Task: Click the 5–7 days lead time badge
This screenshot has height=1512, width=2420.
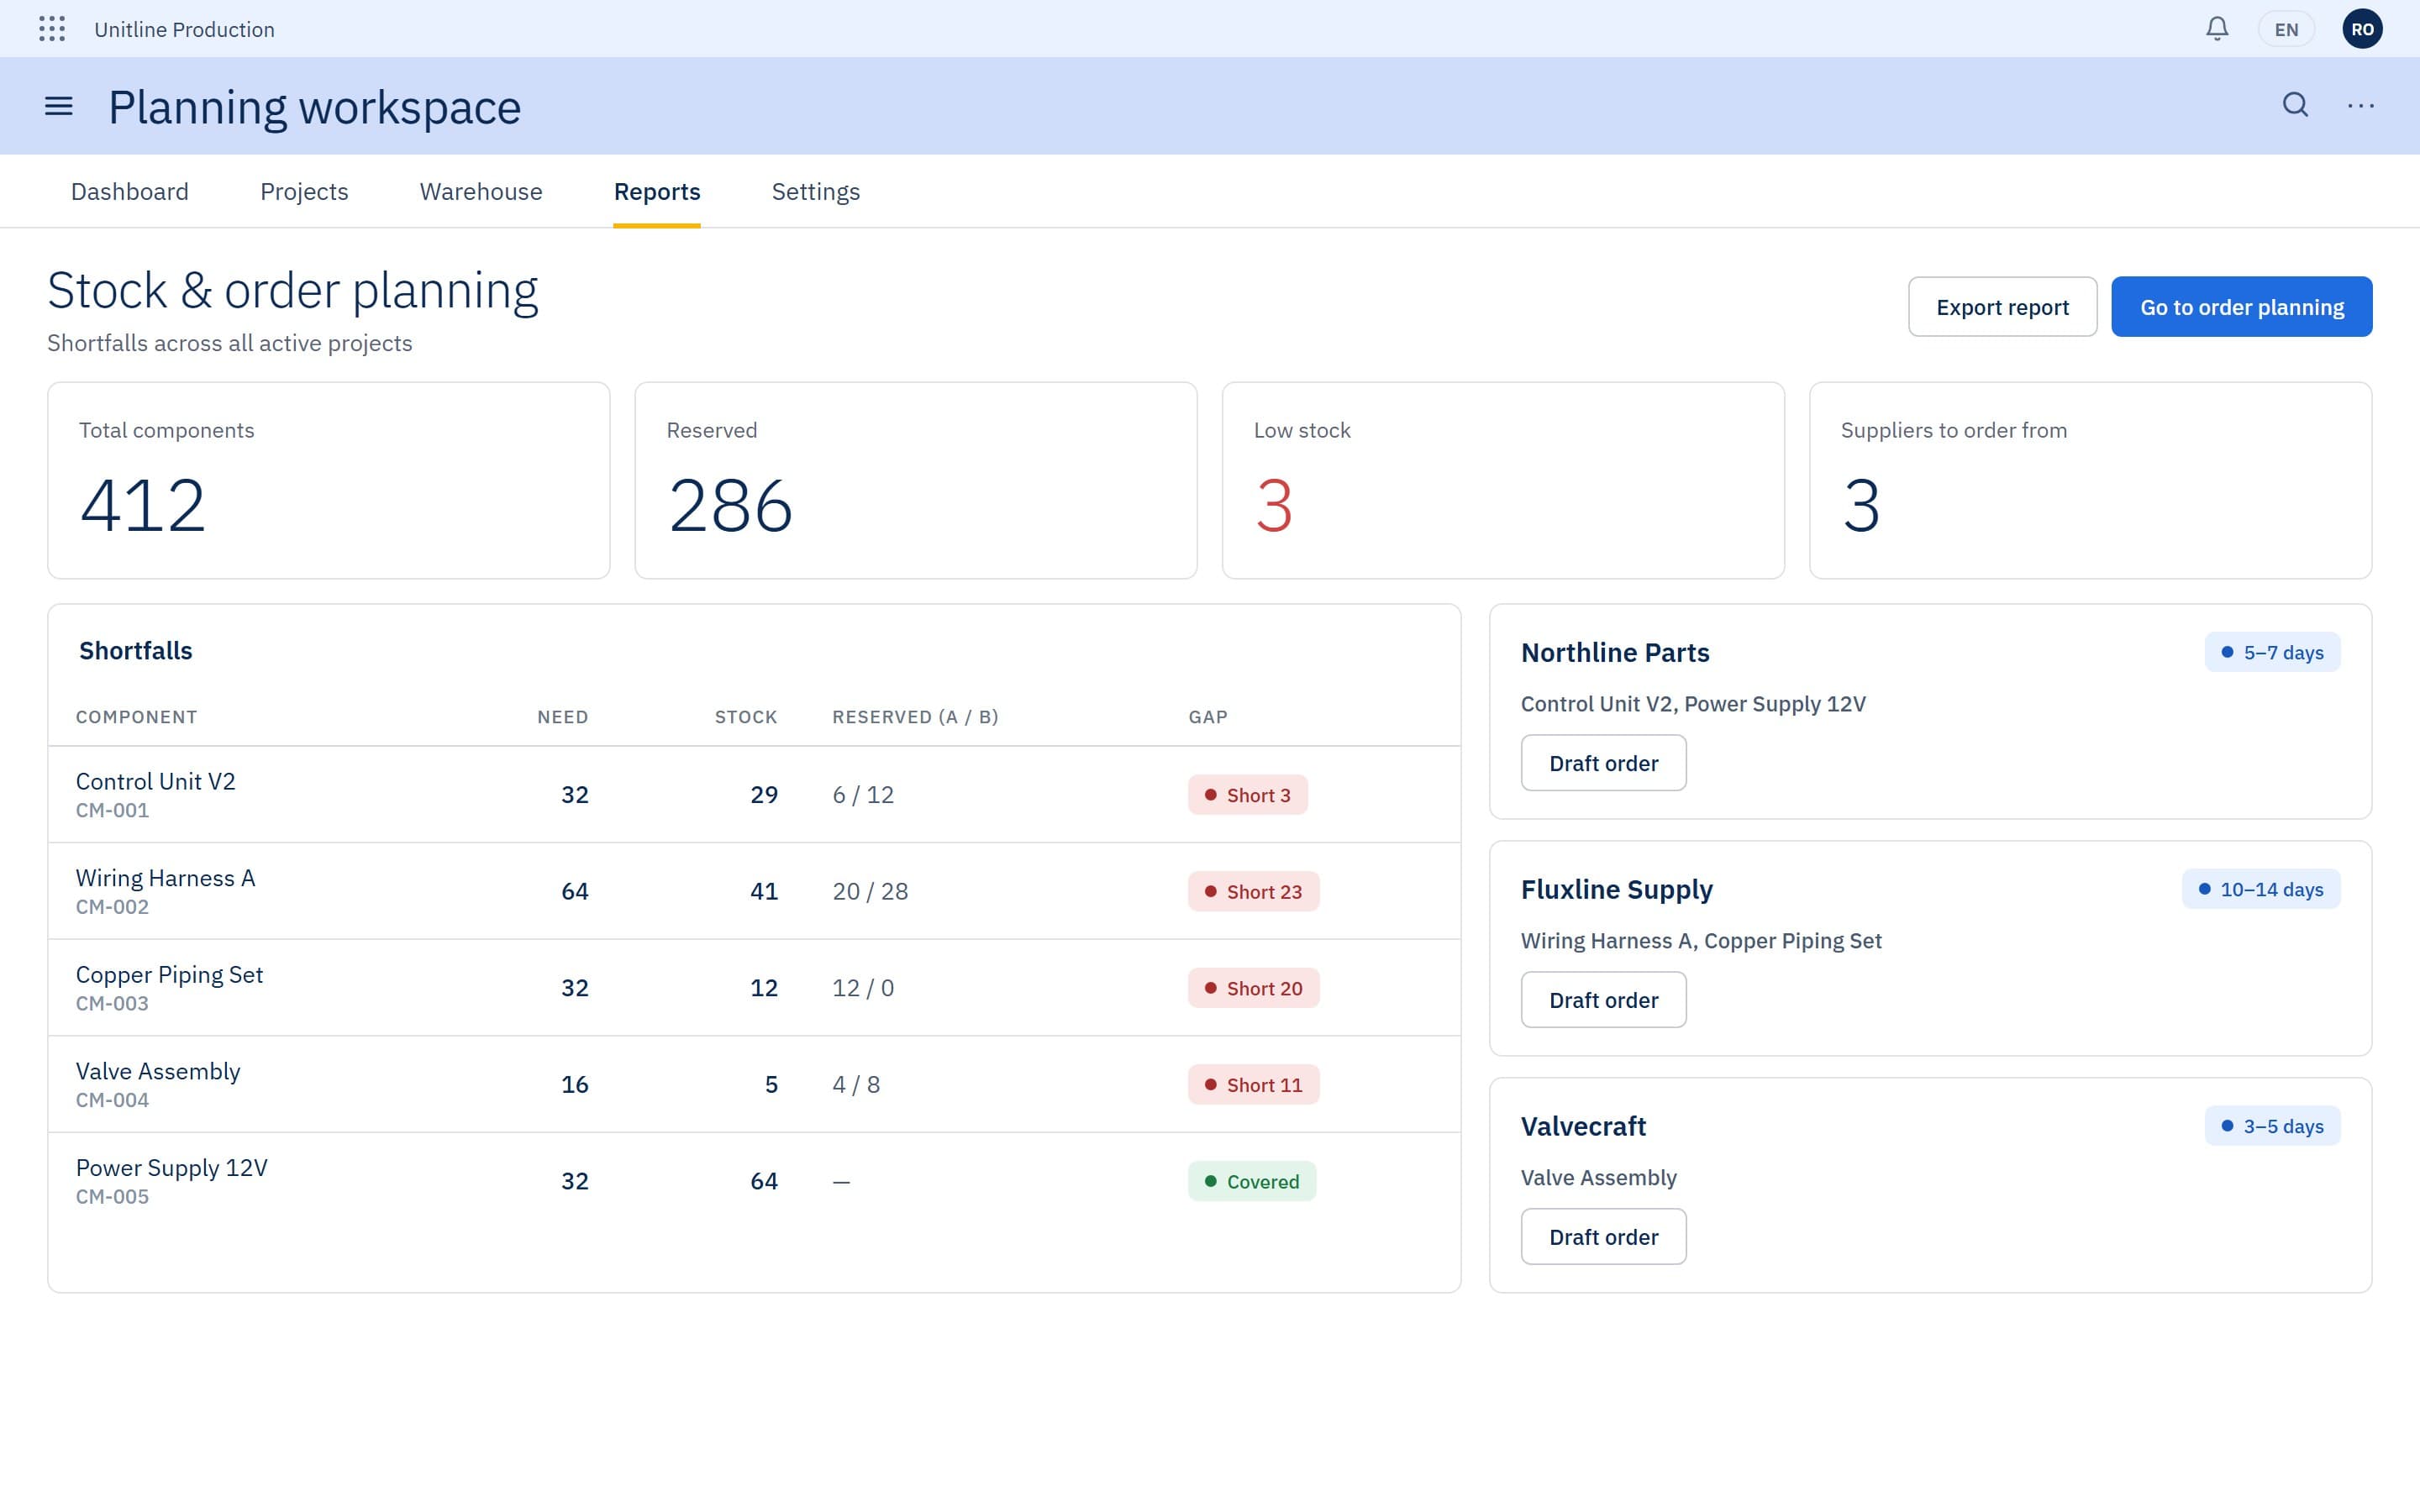Action: [x=2272, y=652]
